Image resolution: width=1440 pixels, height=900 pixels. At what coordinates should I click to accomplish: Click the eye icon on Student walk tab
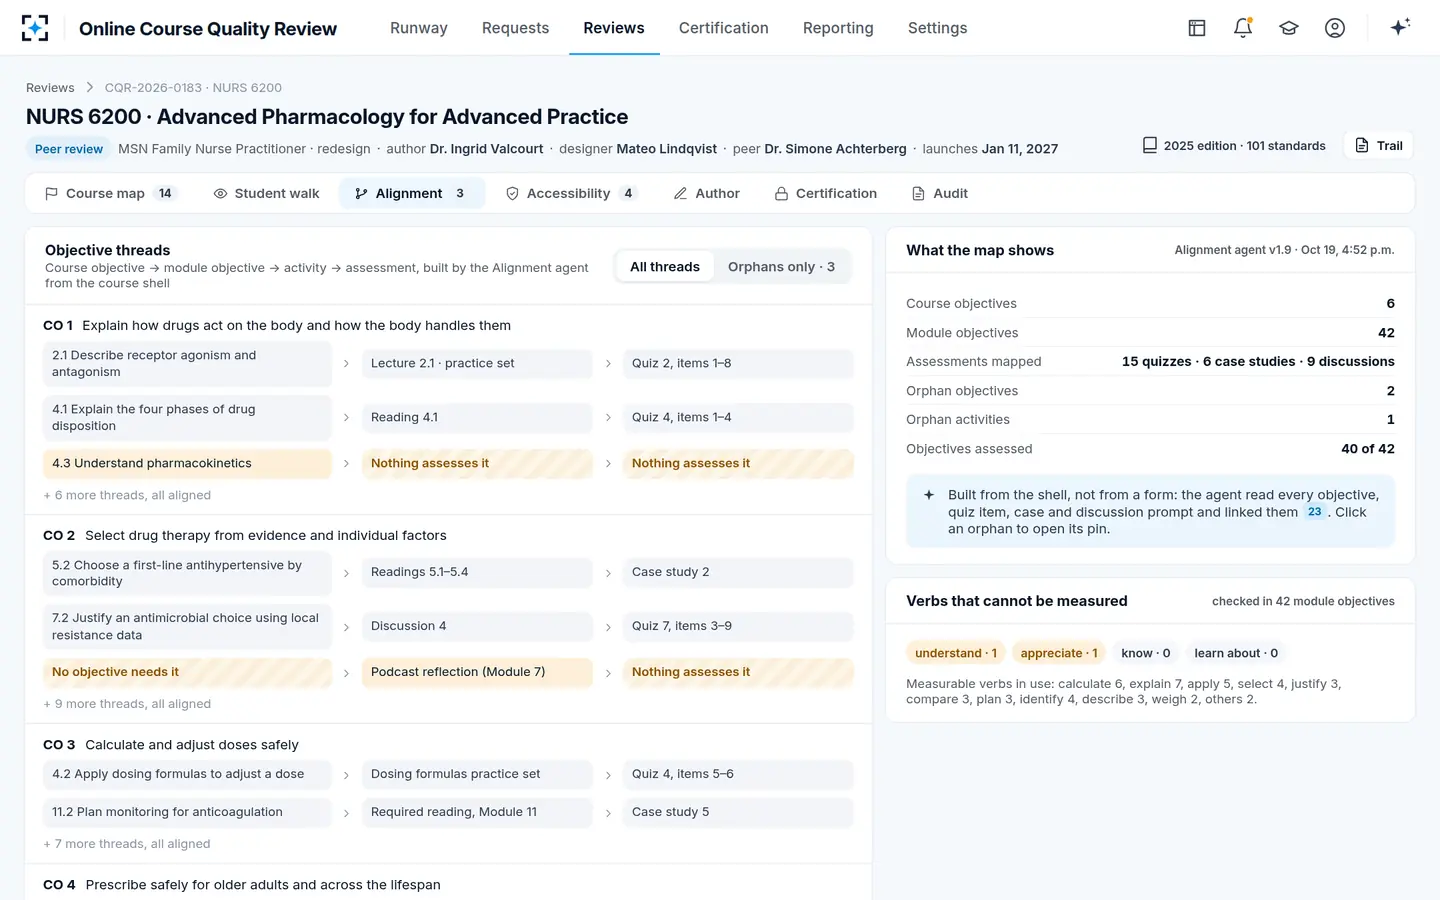[220, 193]
